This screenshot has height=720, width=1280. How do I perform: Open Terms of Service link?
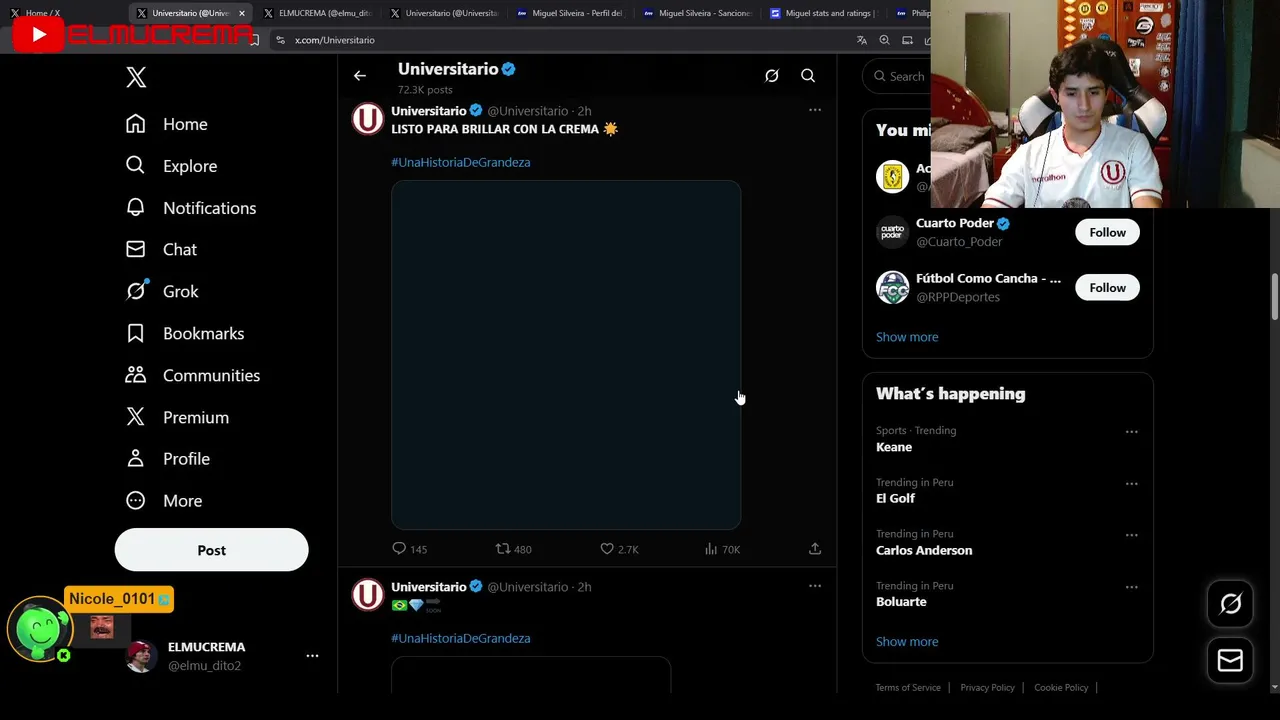pyautogui.click(x=908, y=688)
